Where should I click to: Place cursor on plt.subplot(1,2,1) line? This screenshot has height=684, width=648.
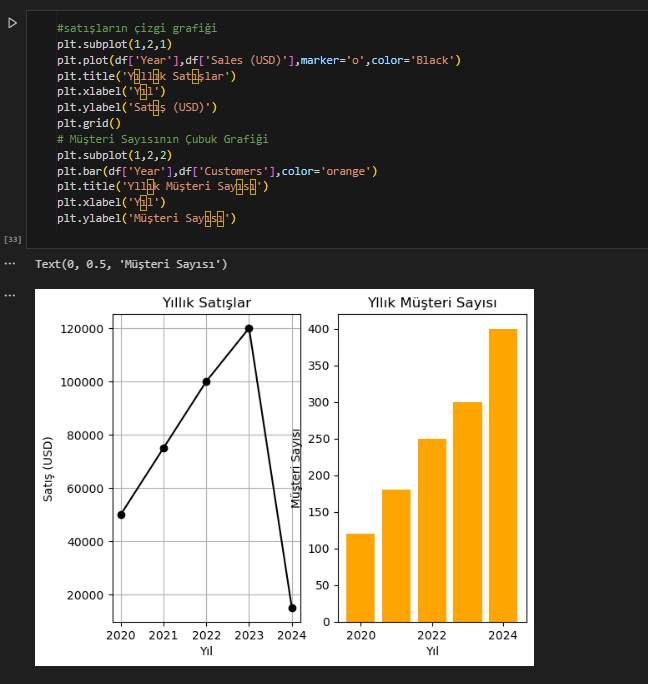pos(114,44)
